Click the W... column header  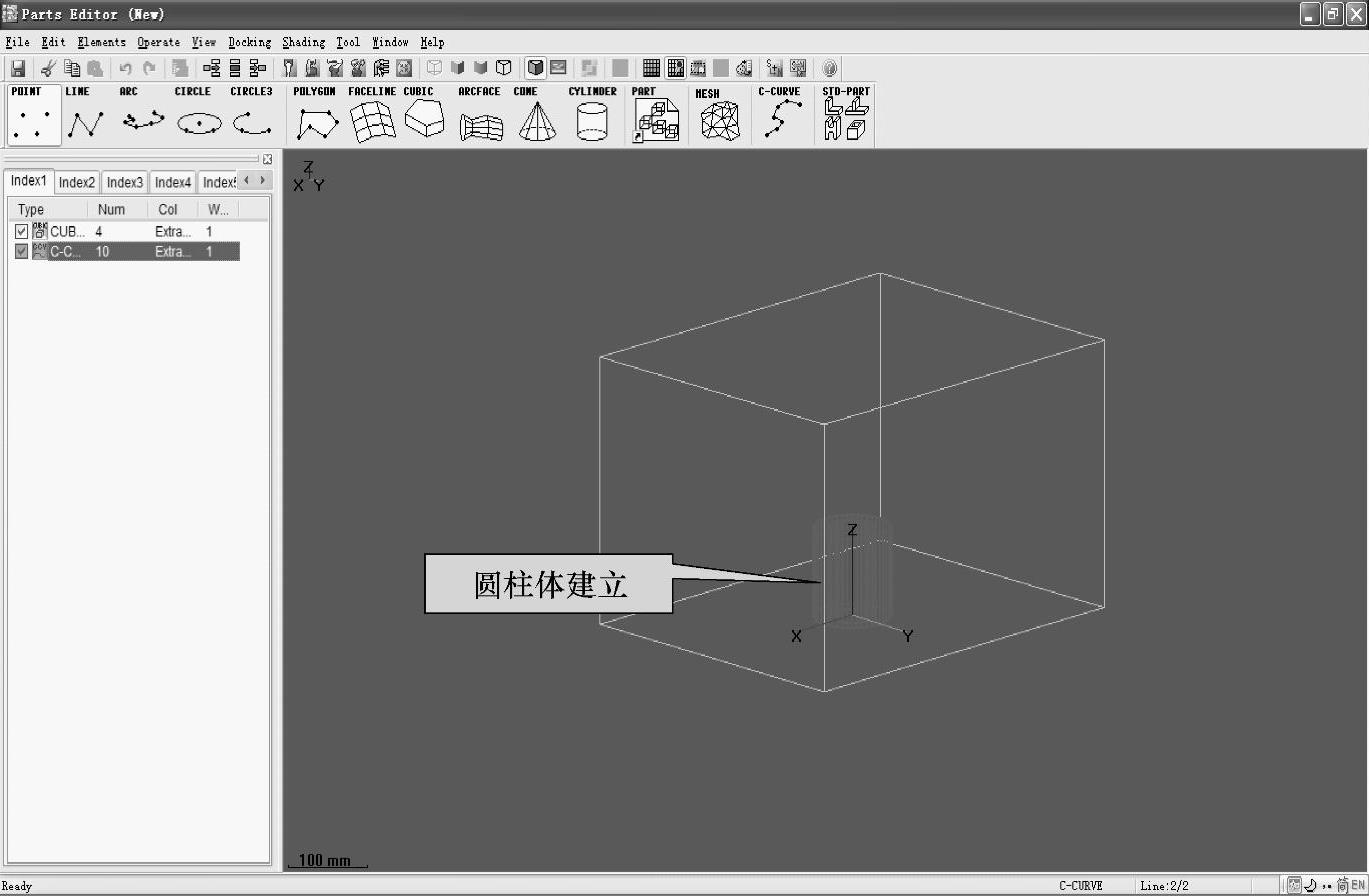pos(217,209)
